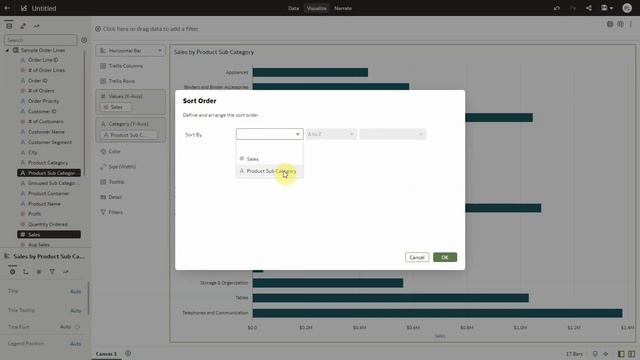Screen dimensions: 640x360
Task: Select the Product Container column
Action: coord(48,193)
